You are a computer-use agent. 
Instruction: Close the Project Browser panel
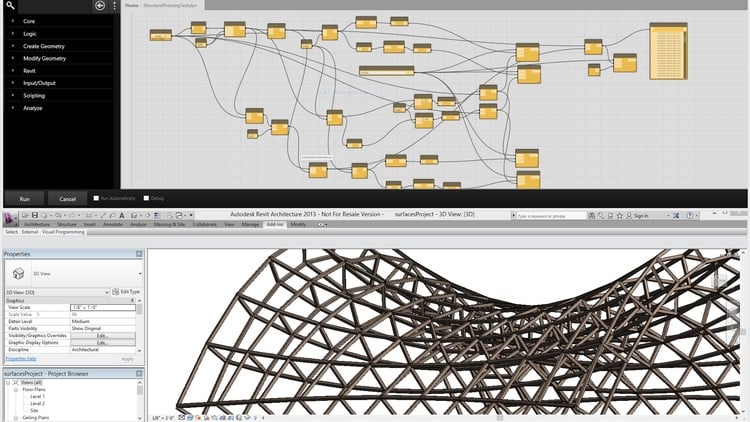click(140, 372)
